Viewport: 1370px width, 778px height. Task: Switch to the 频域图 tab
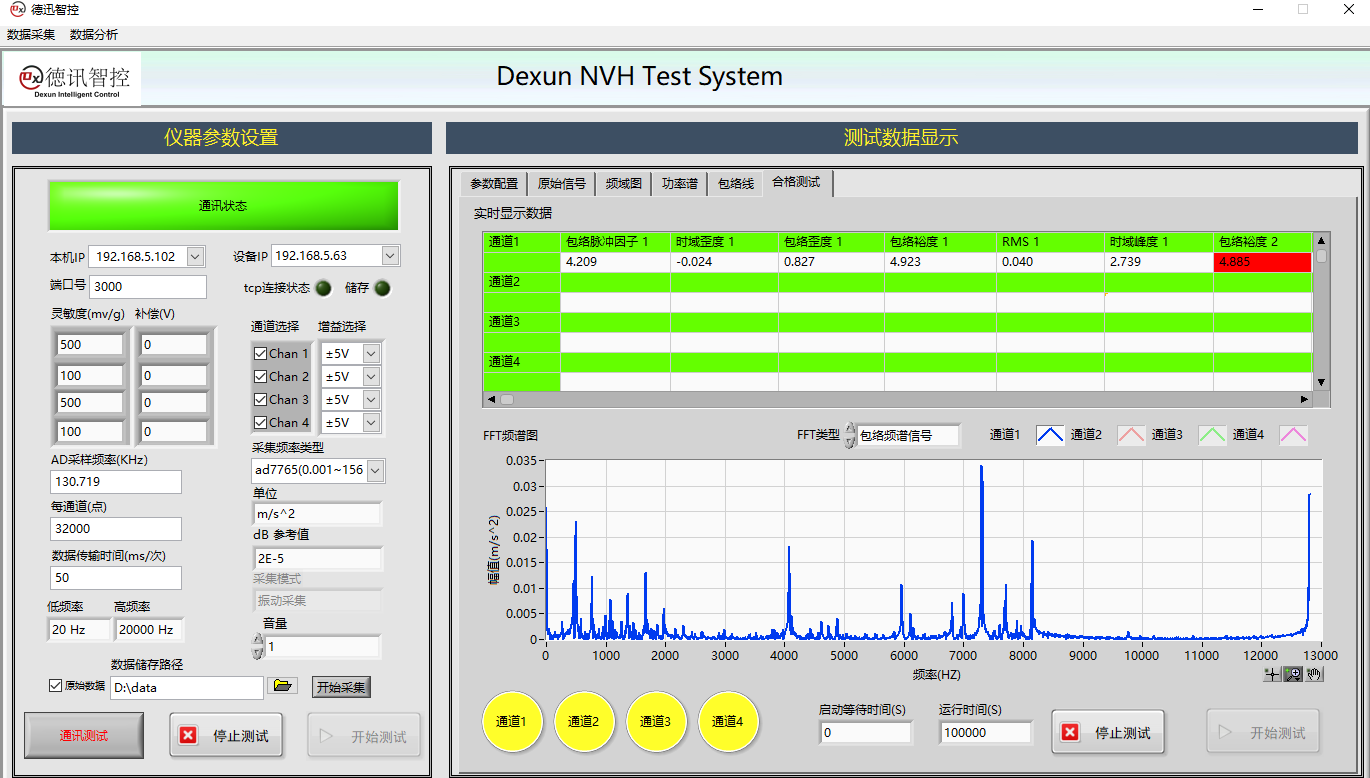point(623,184)
